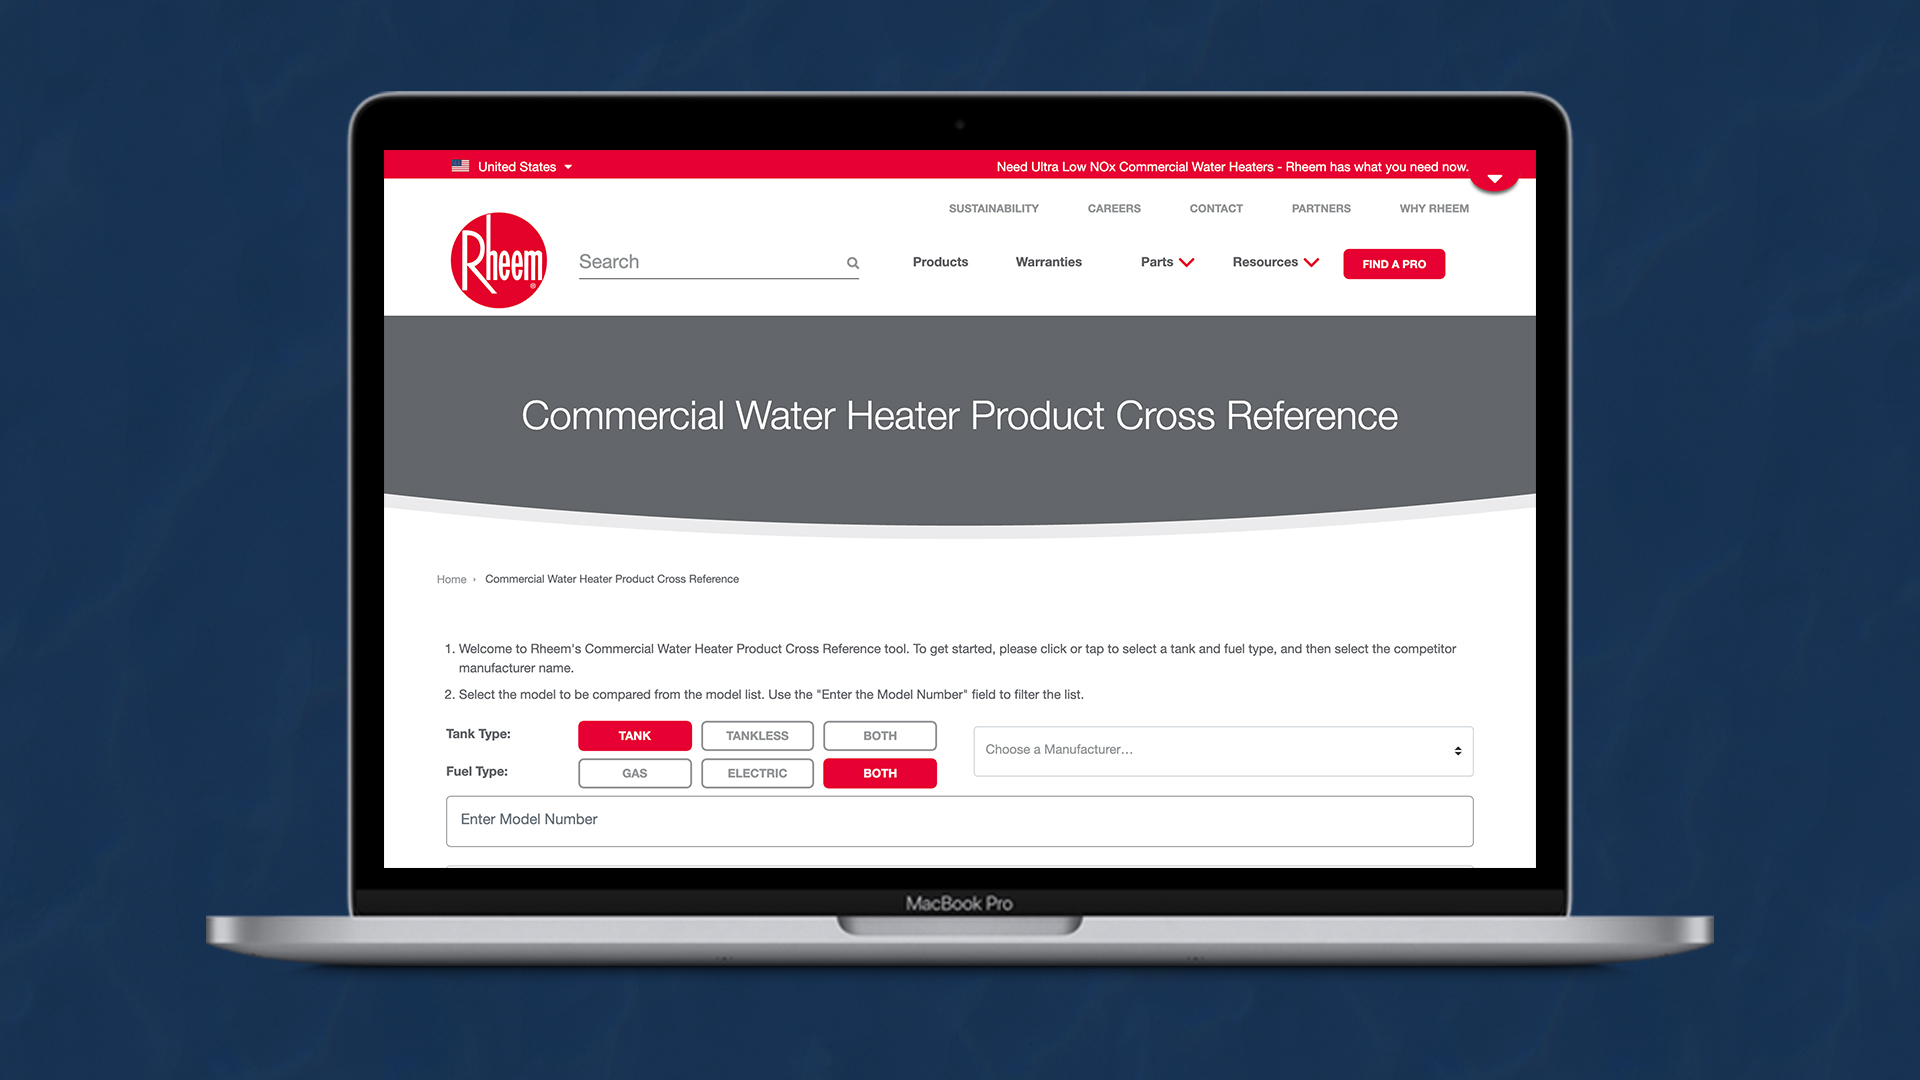Click the Rheem logo icon
The height and width of the screenshot is (1080, 1920).
coord(498,258)
